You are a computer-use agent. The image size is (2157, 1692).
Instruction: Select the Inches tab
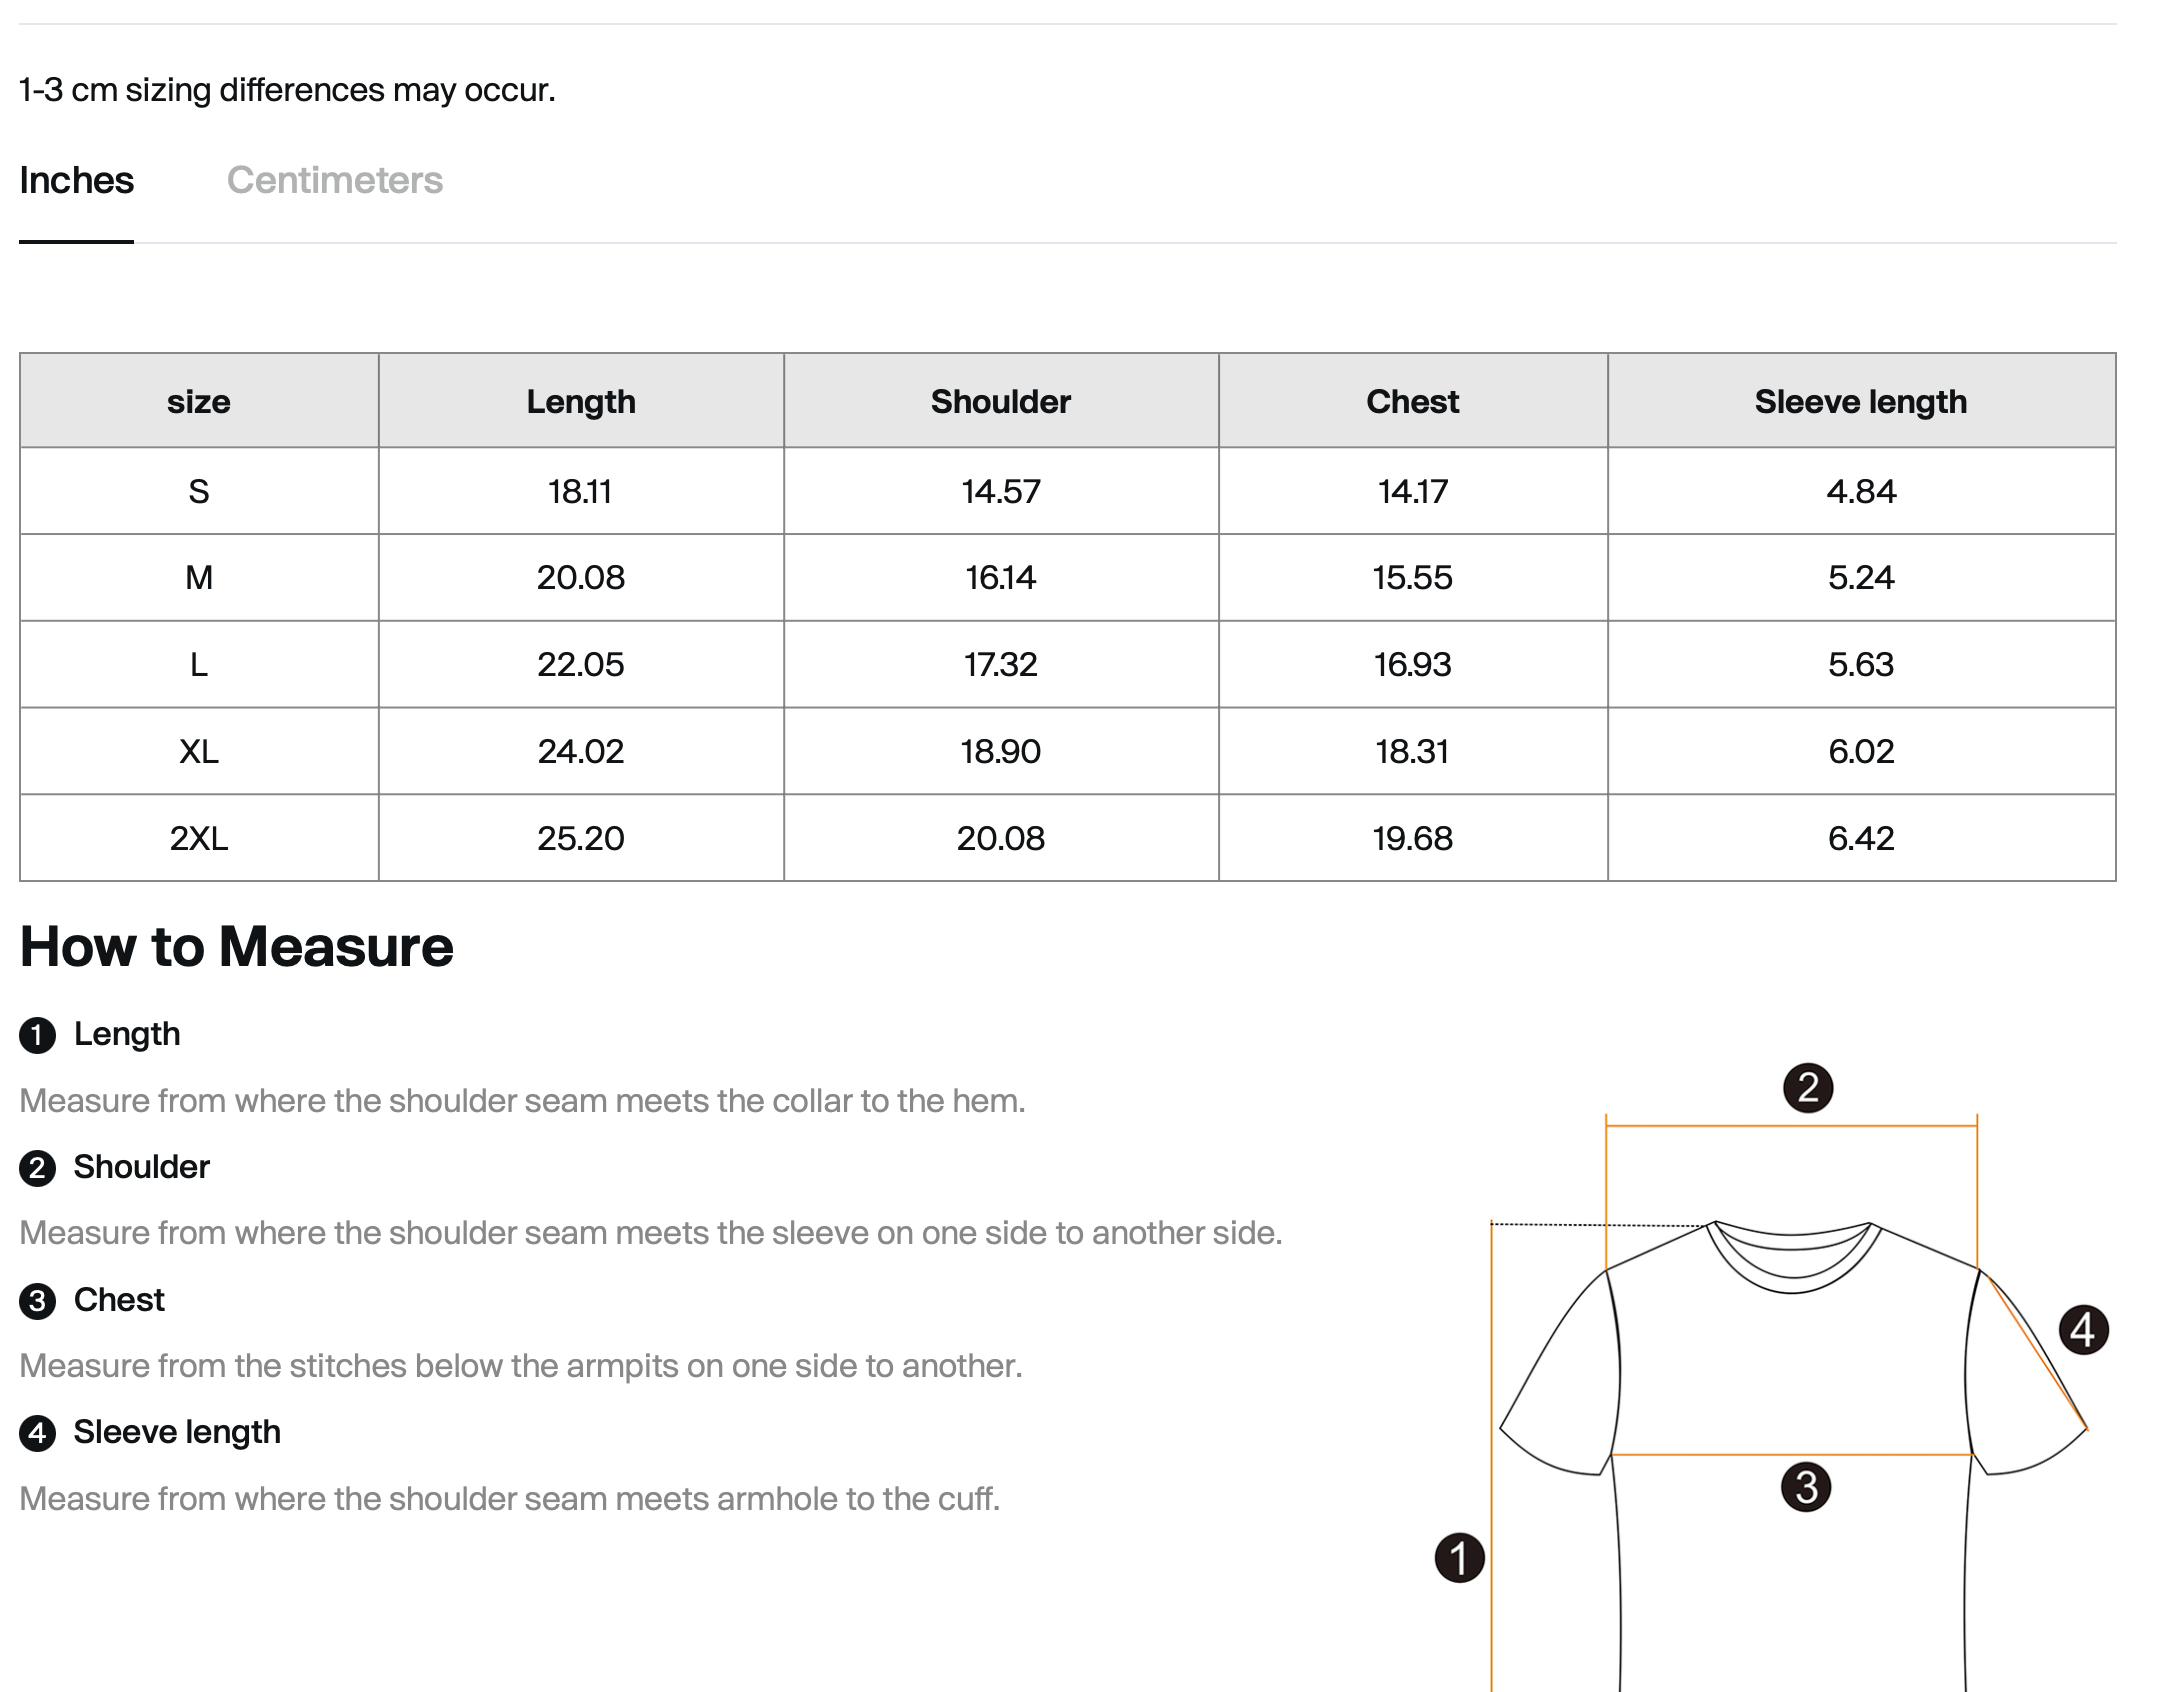point(76,181)
